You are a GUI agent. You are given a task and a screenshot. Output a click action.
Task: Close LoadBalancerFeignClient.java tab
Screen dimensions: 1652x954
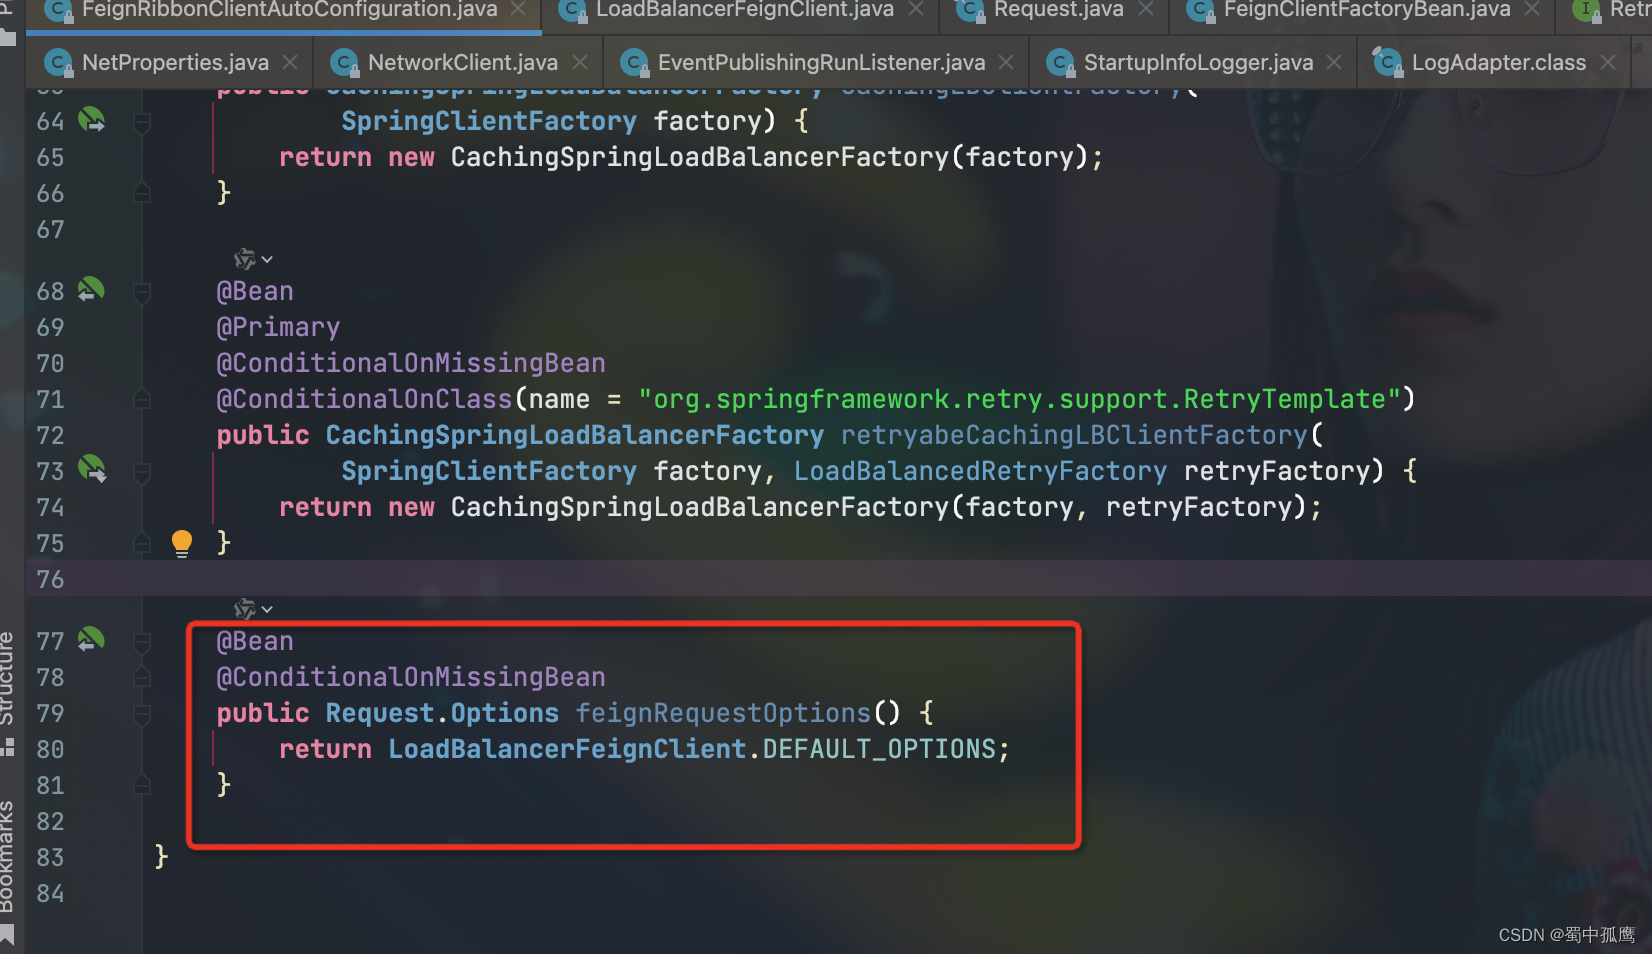pos(916,9)
